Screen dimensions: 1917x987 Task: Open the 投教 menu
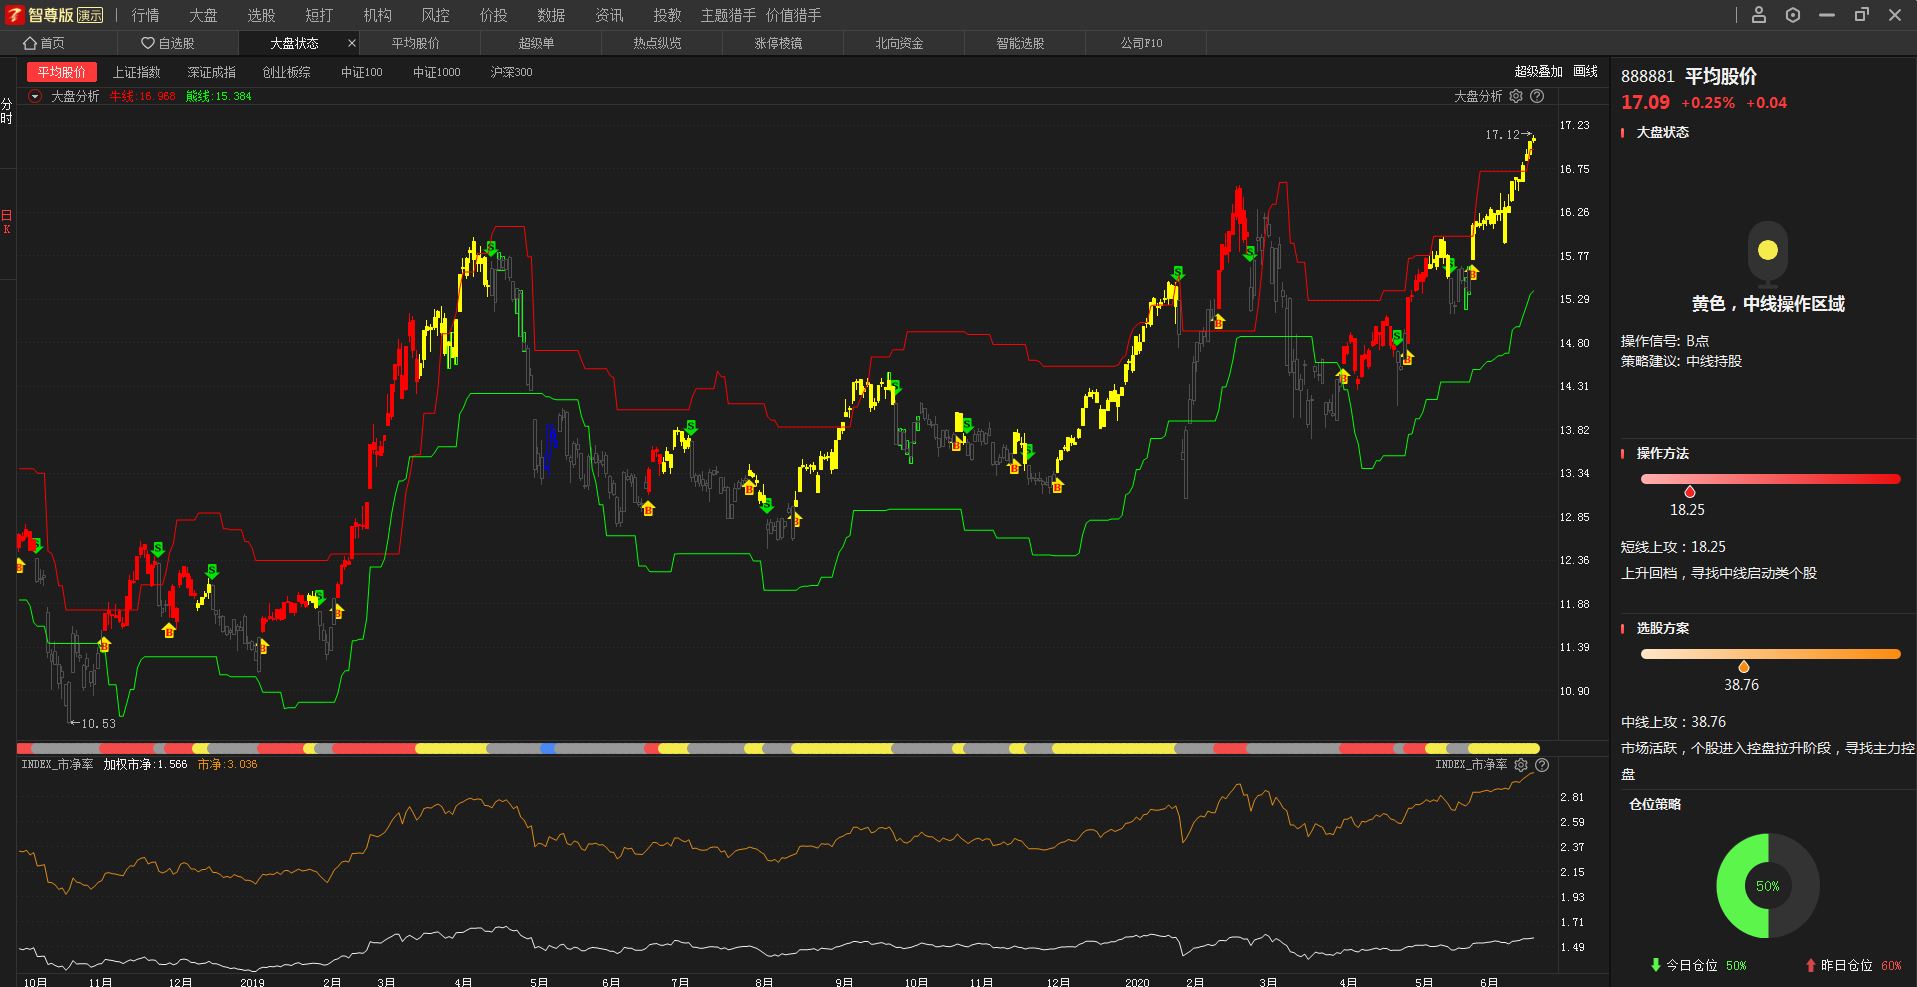click(668, 15)
